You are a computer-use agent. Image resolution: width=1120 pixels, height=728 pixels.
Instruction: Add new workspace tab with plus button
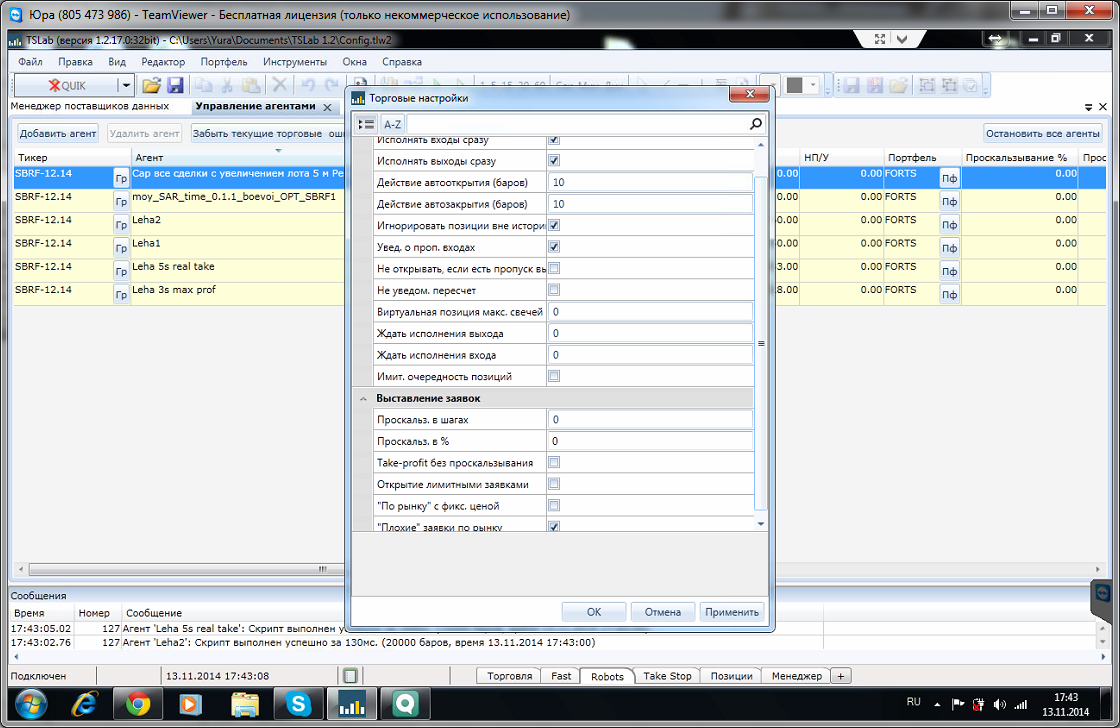point(841,676)
